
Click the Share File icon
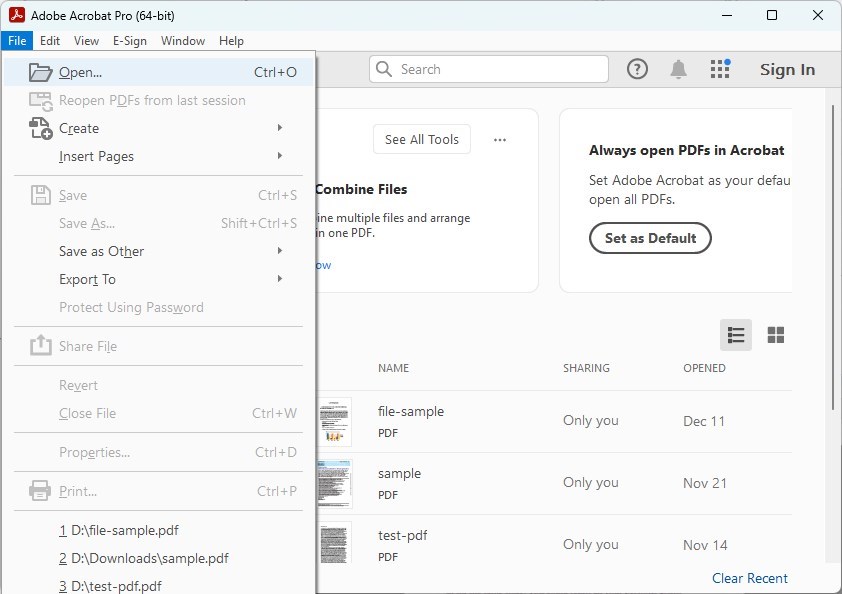tap(39, 346)
